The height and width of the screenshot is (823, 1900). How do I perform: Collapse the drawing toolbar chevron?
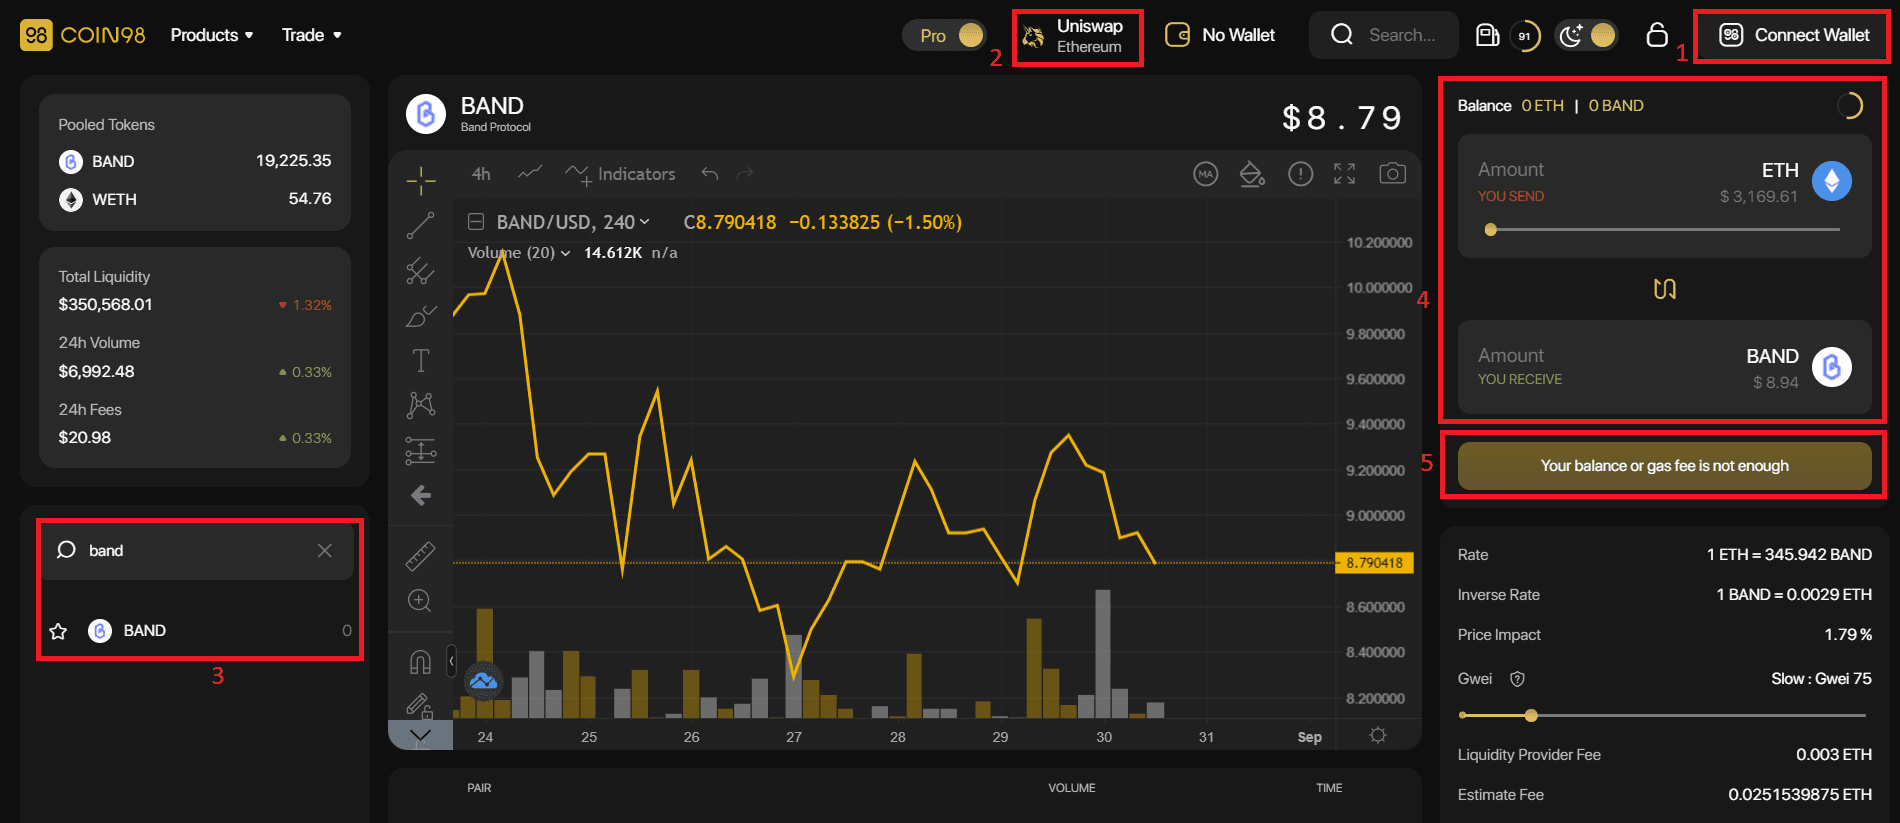click(421, 736)
